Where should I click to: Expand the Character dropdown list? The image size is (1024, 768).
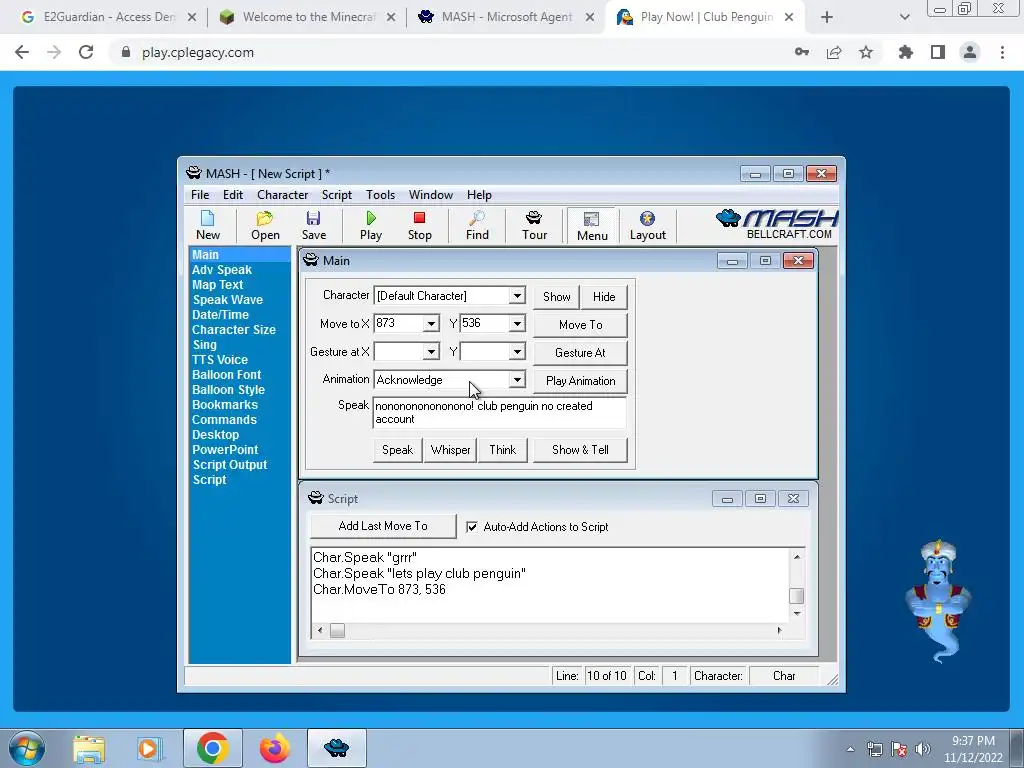[x=517, y=296]
